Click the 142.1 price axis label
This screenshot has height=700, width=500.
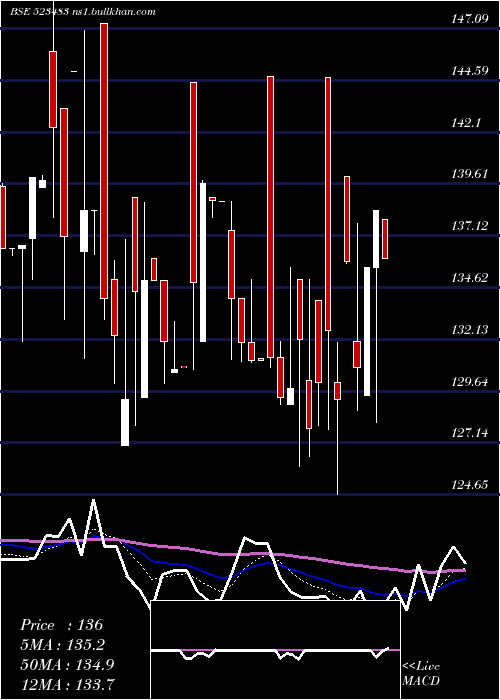[x=466, y=122]
